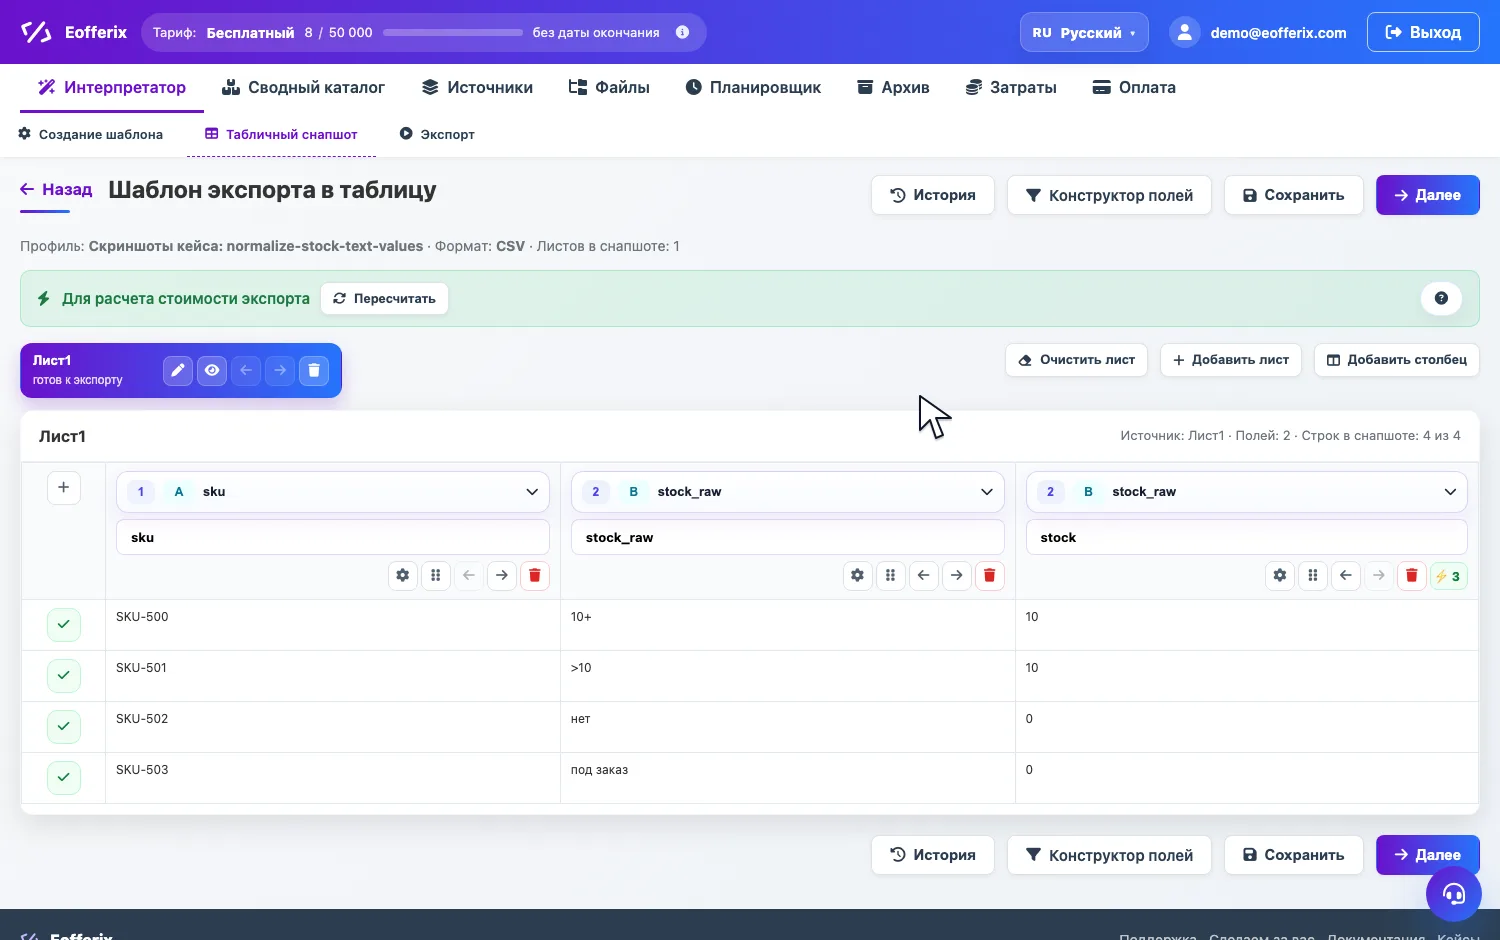Image resolution: width=1500 pixels, height=940 pixels.
Task: Open top Конструктор полей button
Action: click(x=1109, y=195)
